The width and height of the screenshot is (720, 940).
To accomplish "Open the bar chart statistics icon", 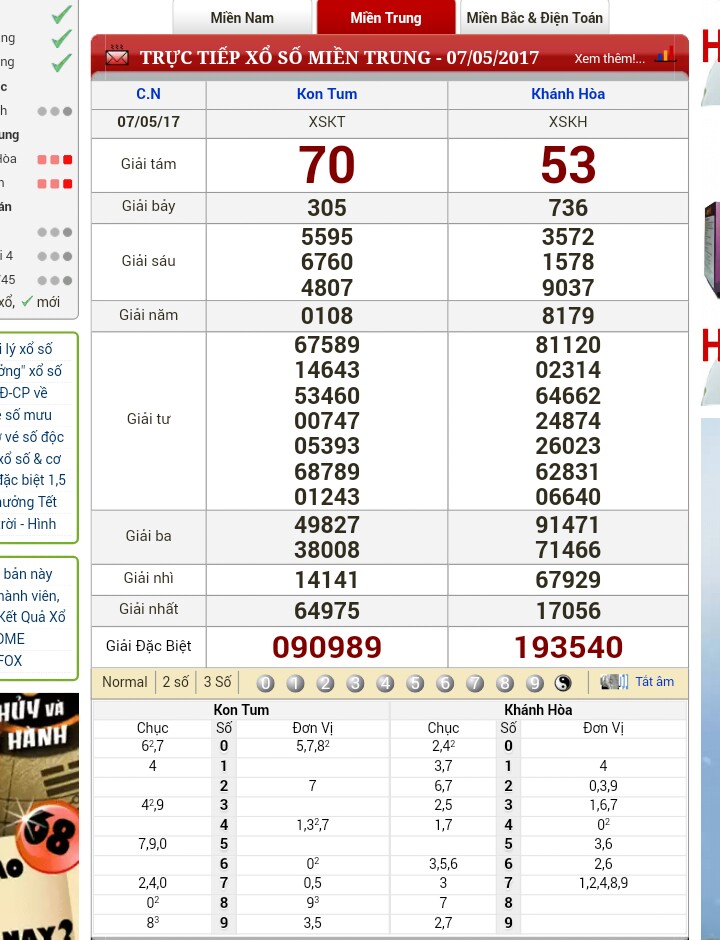I will [x=665, y=56].
